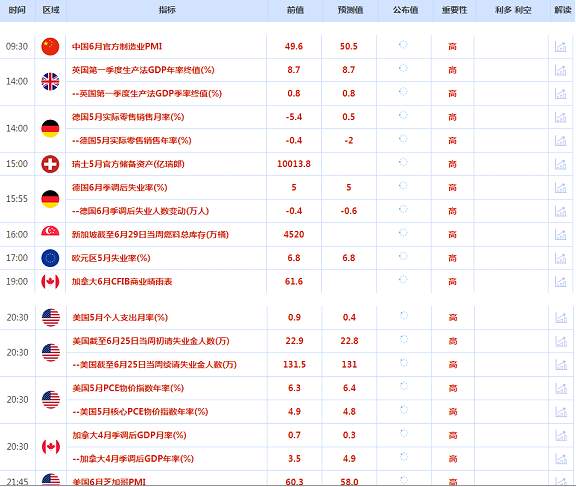Click forecast value 50.5

coord(349,47)
